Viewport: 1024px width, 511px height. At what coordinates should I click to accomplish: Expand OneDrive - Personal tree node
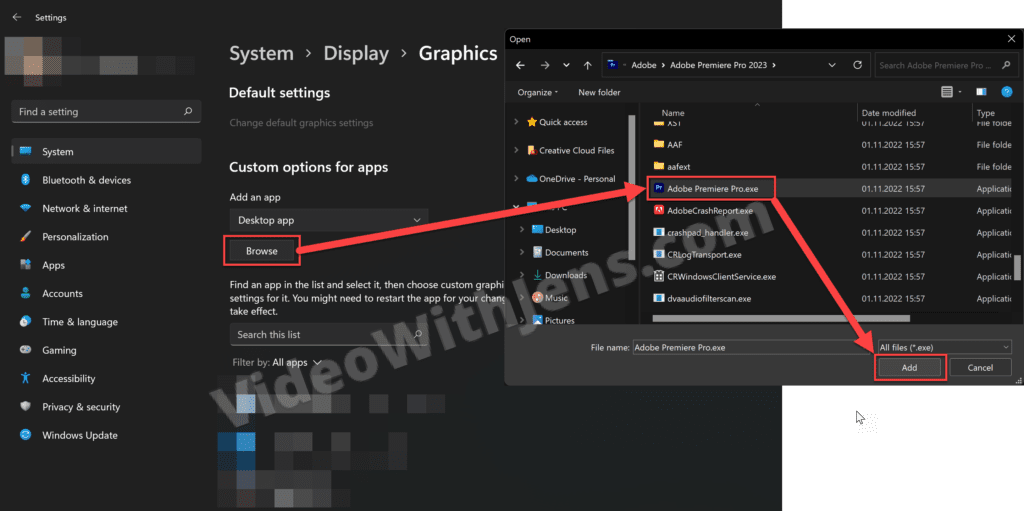point(517,178)
